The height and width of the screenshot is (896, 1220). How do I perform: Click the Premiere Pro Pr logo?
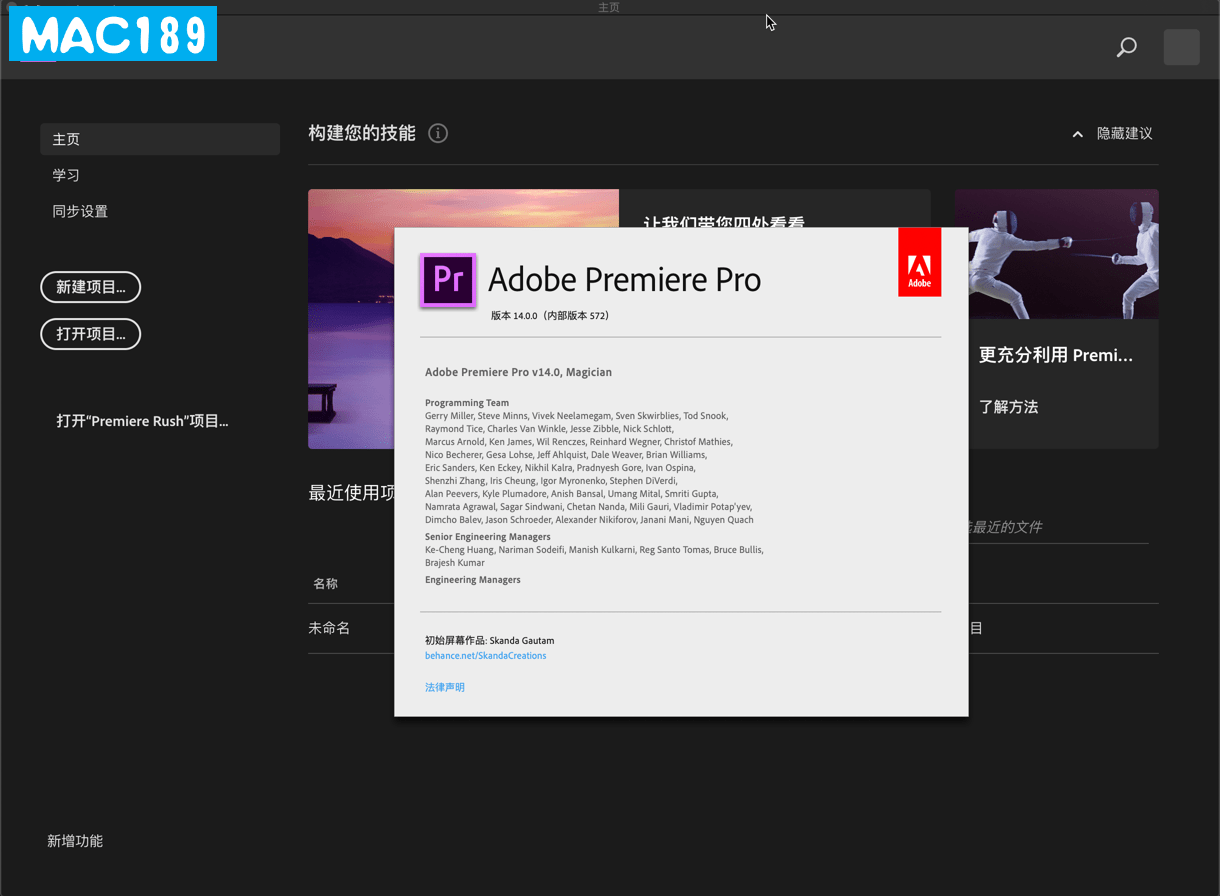pyautogui.click(x=448, y=280)
